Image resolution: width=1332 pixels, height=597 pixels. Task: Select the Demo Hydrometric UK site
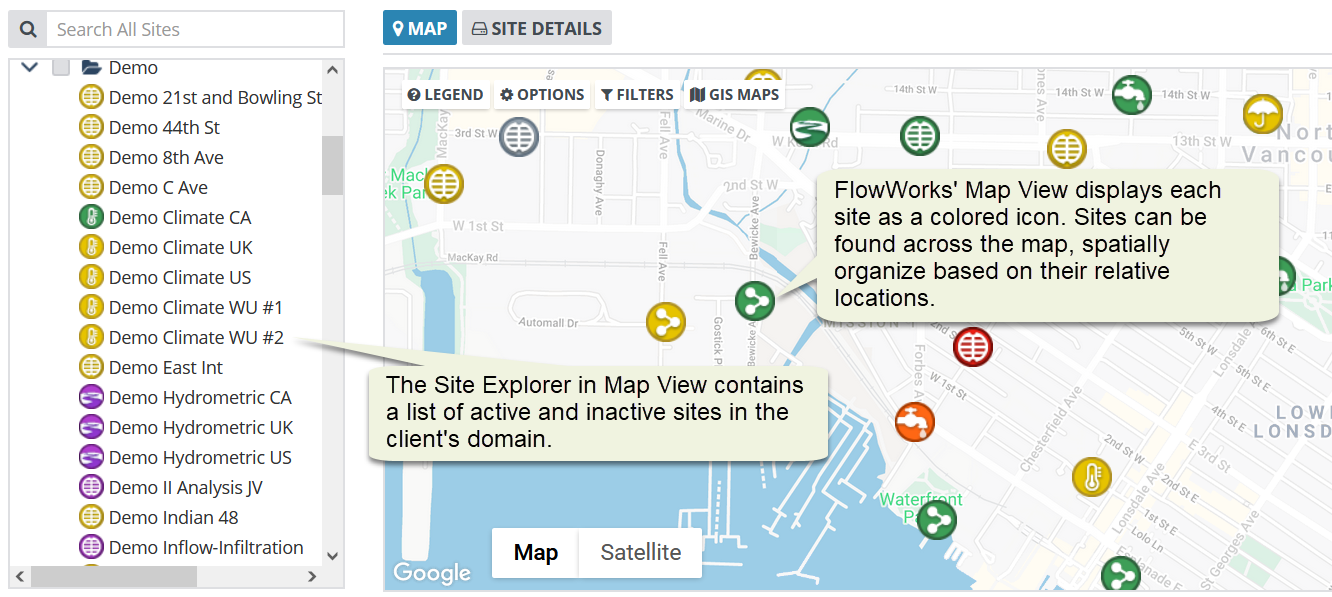pyautogui.click(x=201, y=427)
